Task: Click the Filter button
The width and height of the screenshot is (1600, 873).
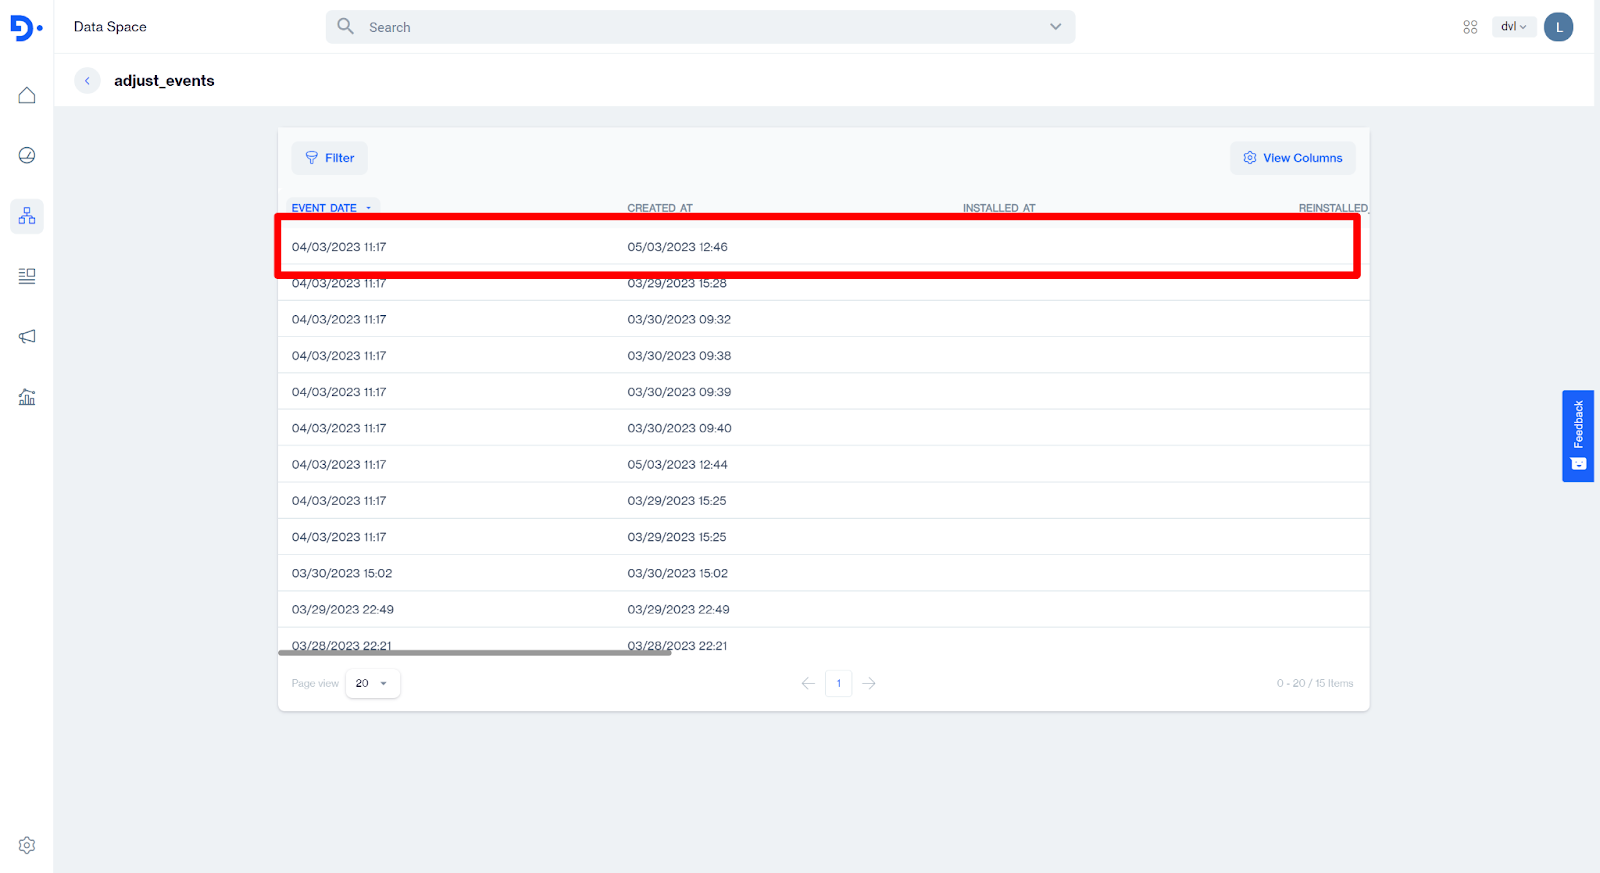Action: coord(330,158)
